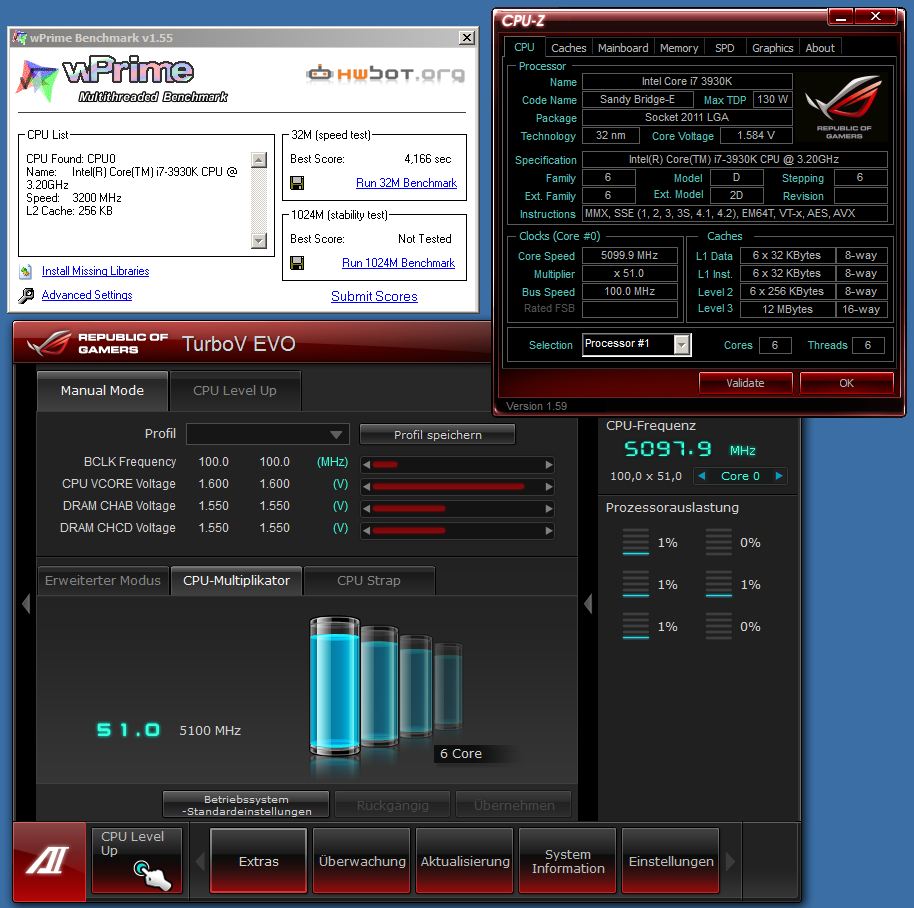Open the System Information button
The height and width of the screenshot is (908, 914).
[568, 861]
